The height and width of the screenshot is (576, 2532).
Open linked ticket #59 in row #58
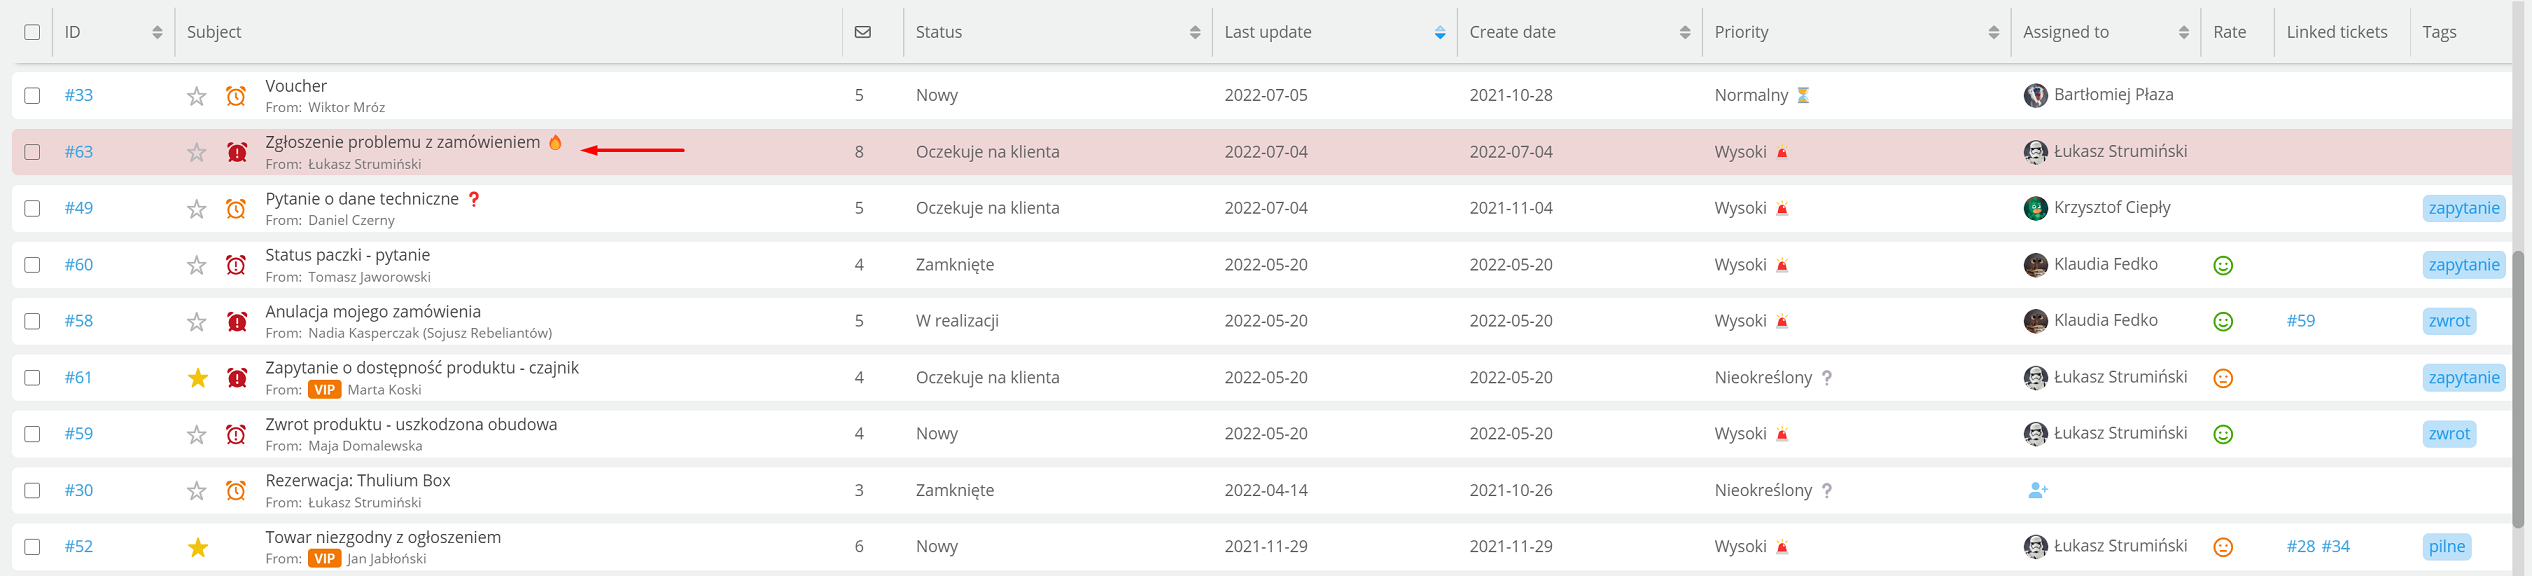pos(2300,321)
